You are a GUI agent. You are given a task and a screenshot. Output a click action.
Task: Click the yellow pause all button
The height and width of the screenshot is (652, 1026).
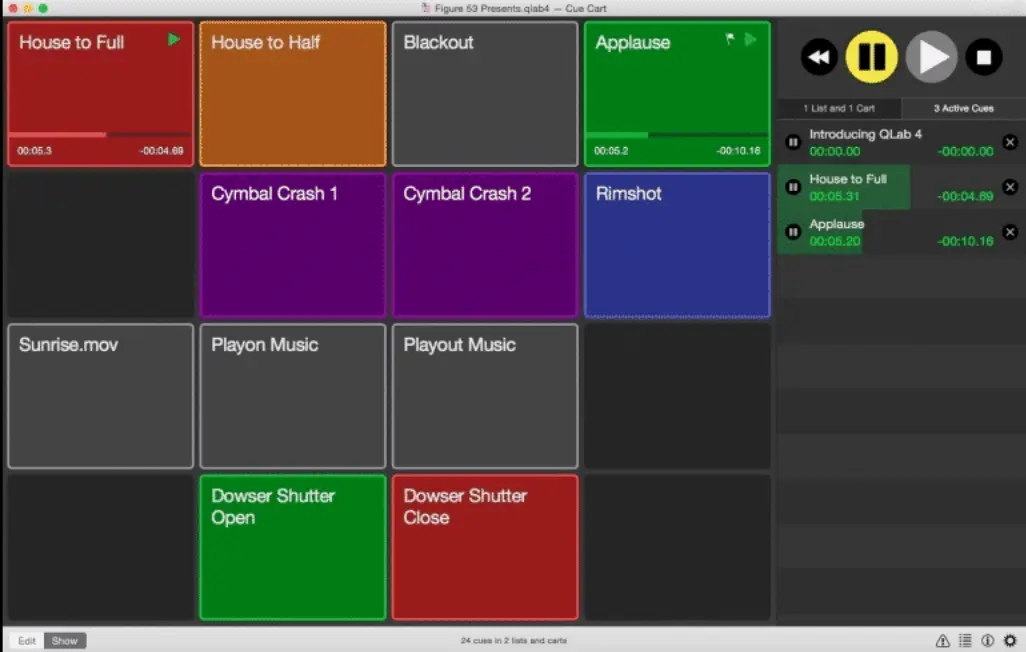tap(872, 57)
